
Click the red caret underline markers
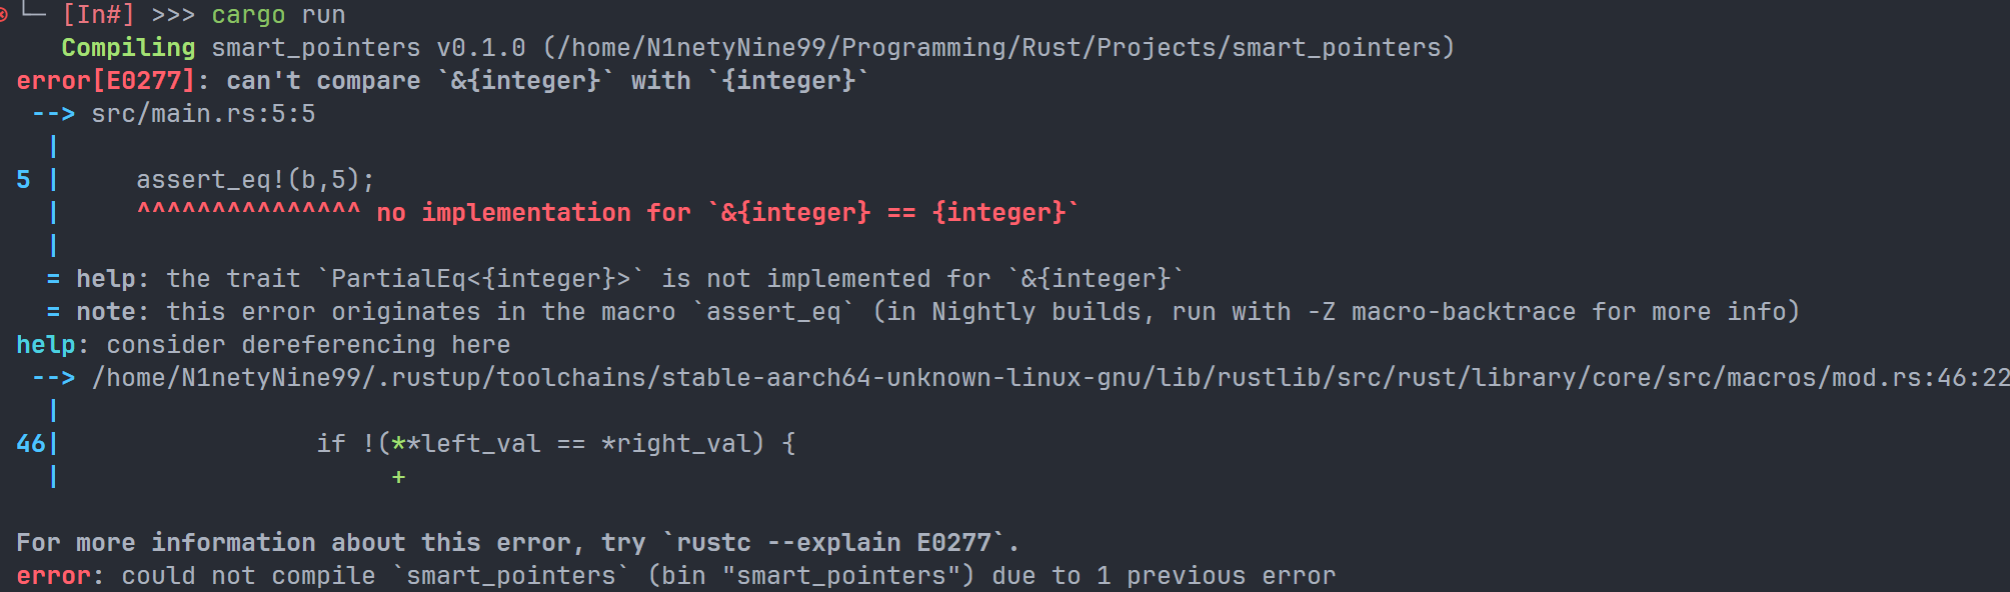pyautogui.click(x=248, y=212)
